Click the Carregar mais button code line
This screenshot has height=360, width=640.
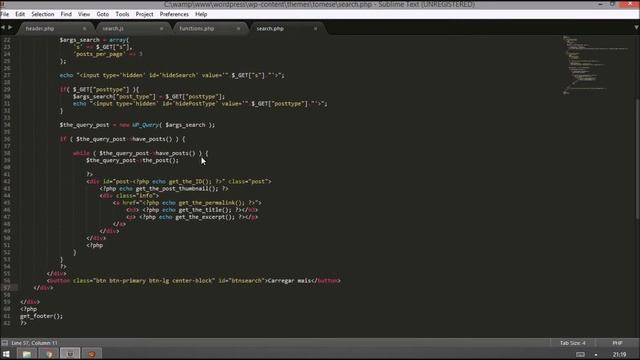[193, 281]
